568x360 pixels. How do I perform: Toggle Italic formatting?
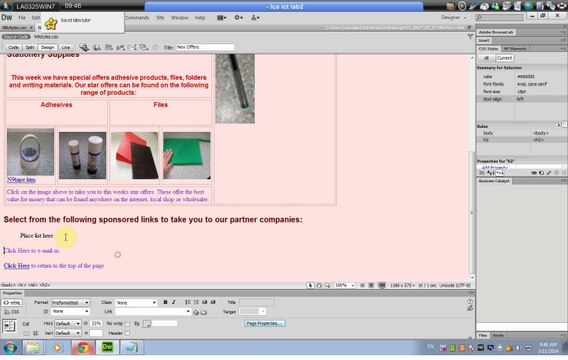(174, 302)
